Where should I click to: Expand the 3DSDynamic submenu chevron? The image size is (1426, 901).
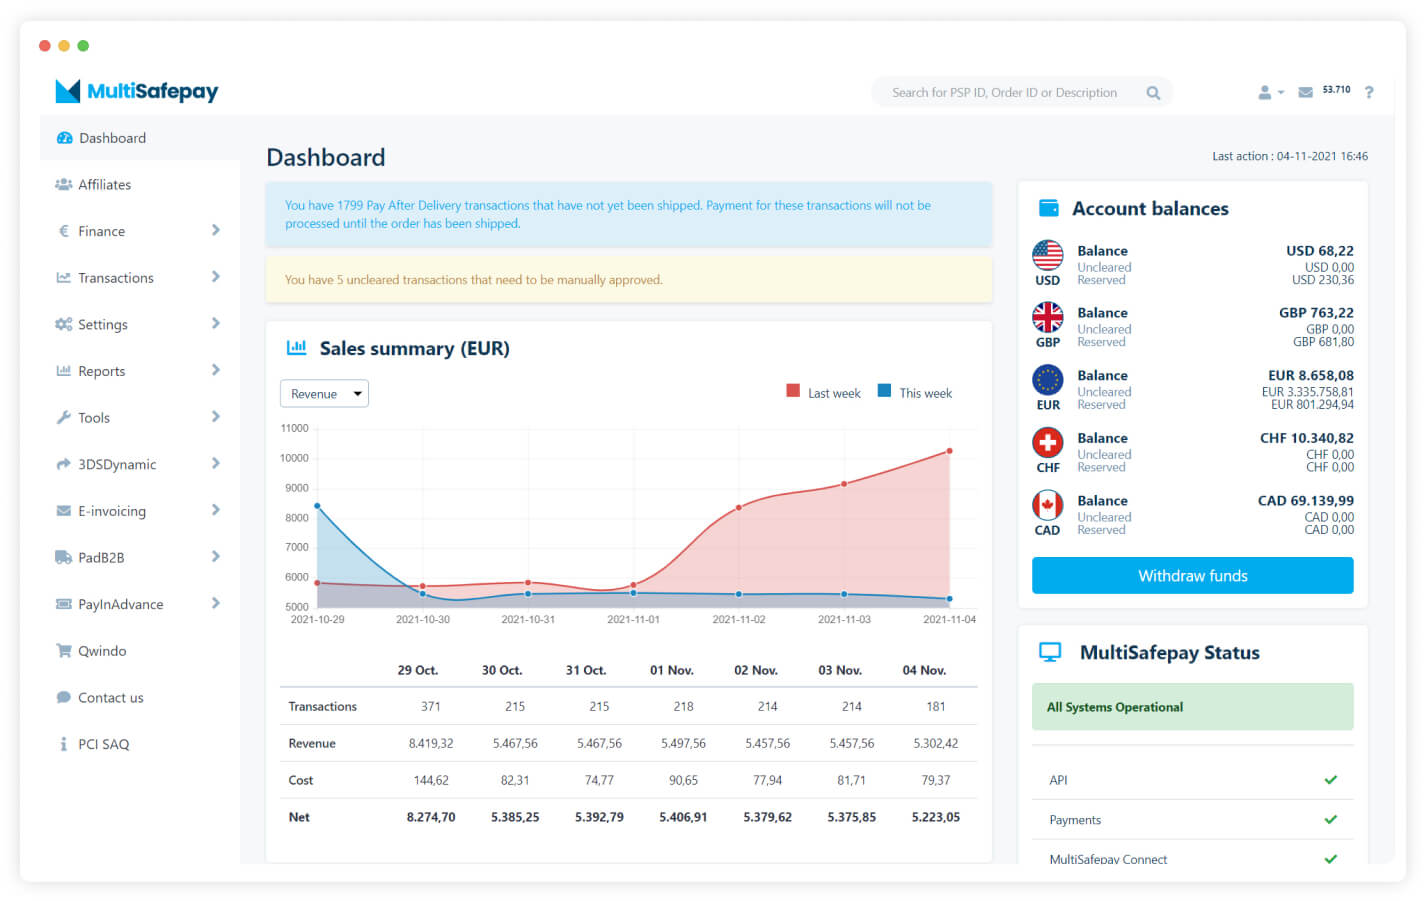pyautogui.click(x=216, y=463)
